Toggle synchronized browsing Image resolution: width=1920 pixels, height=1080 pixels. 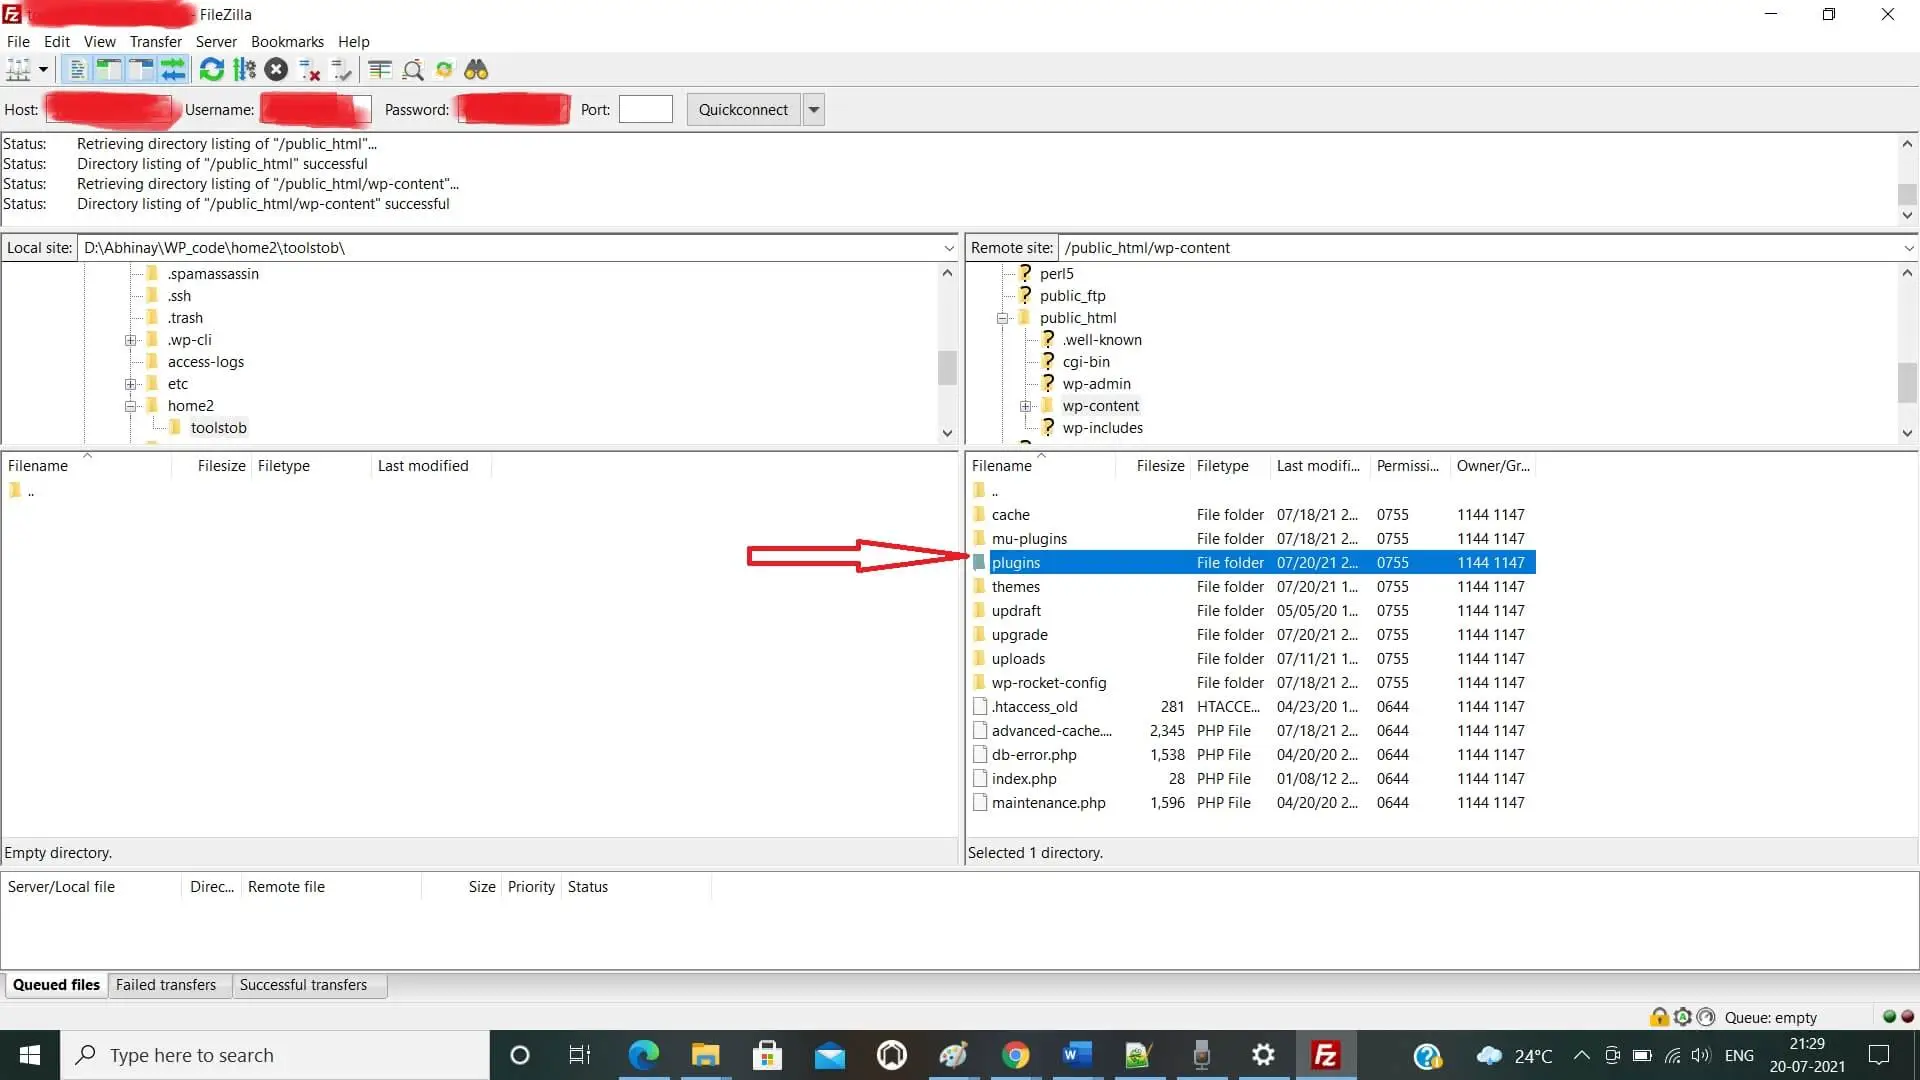pos(444,70)
